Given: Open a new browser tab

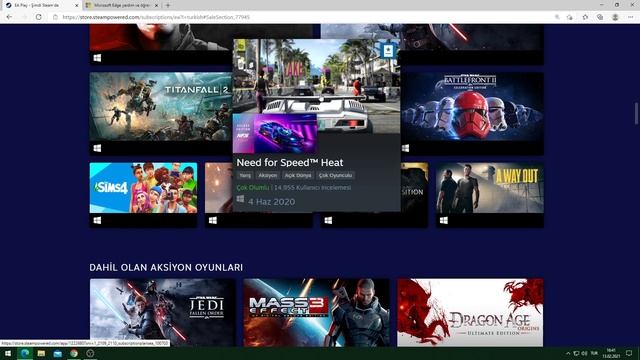Looking at the screenshot, I should pyautogui.click(x=168, y=5).
